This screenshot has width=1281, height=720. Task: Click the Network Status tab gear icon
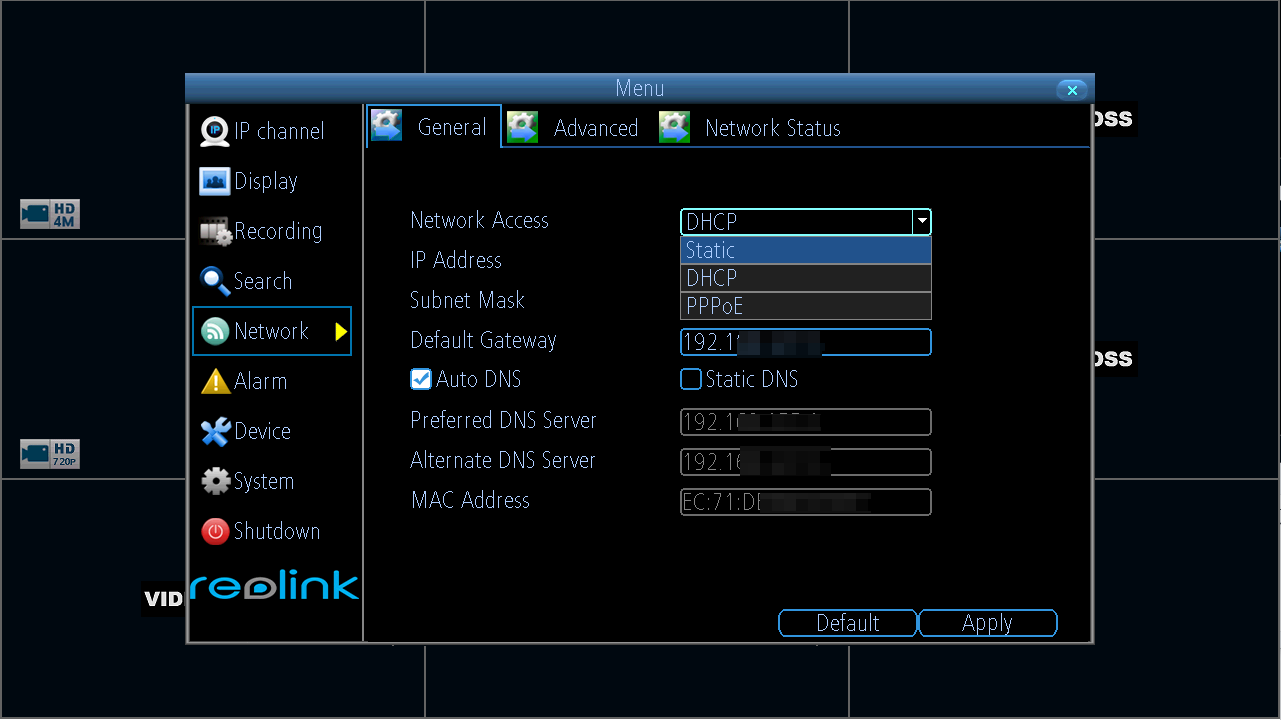coord(675,127)
